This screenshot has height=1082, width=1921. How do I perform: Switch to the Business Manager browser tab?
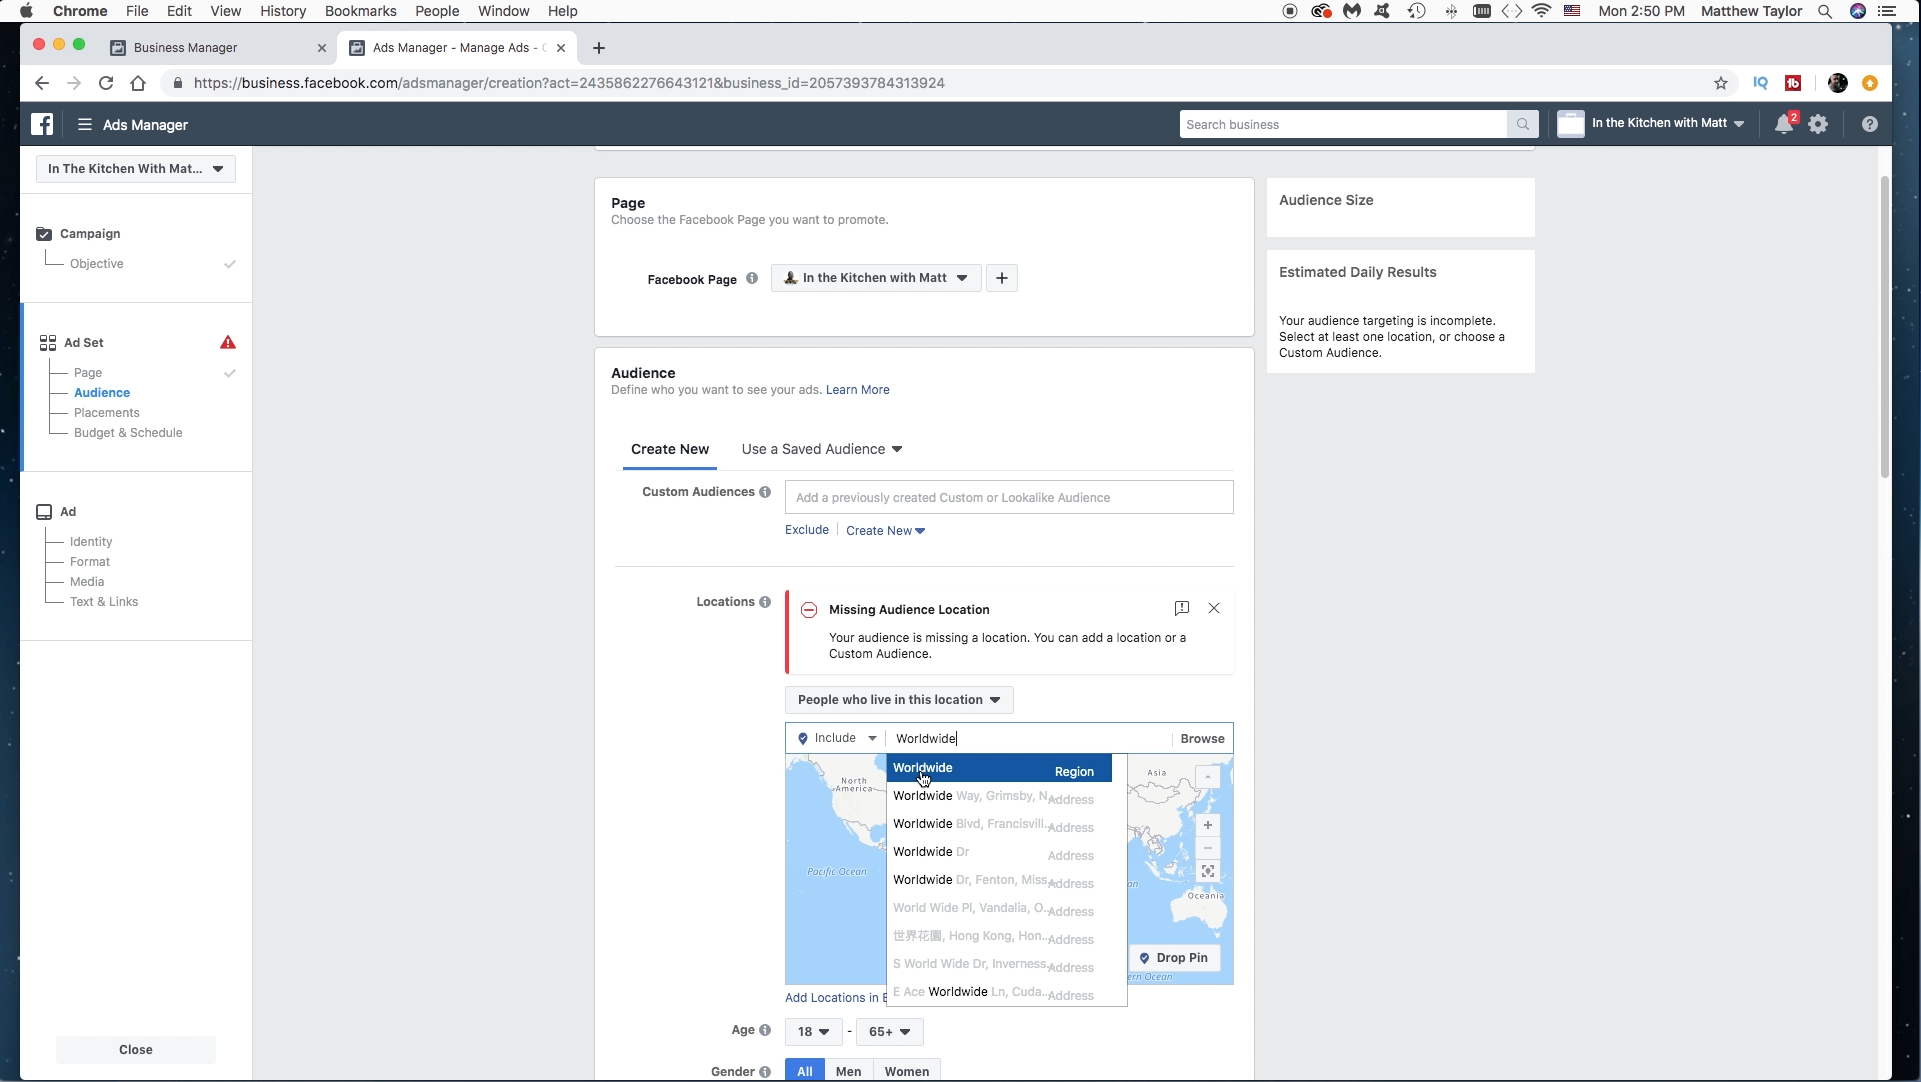coord(218,48)
